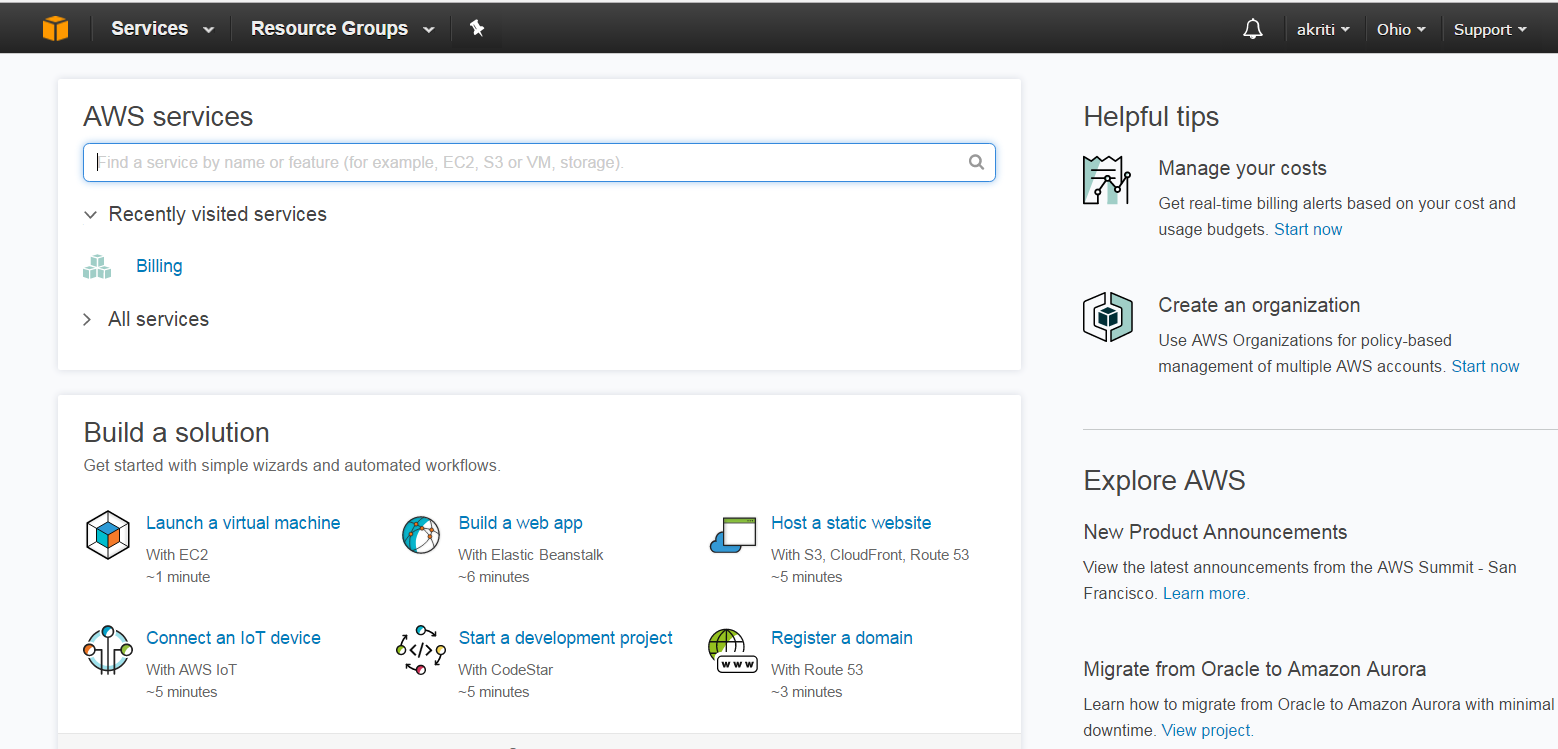Click the Manage your costs chart icon
1558x749 pixels.
(1107, 181)
